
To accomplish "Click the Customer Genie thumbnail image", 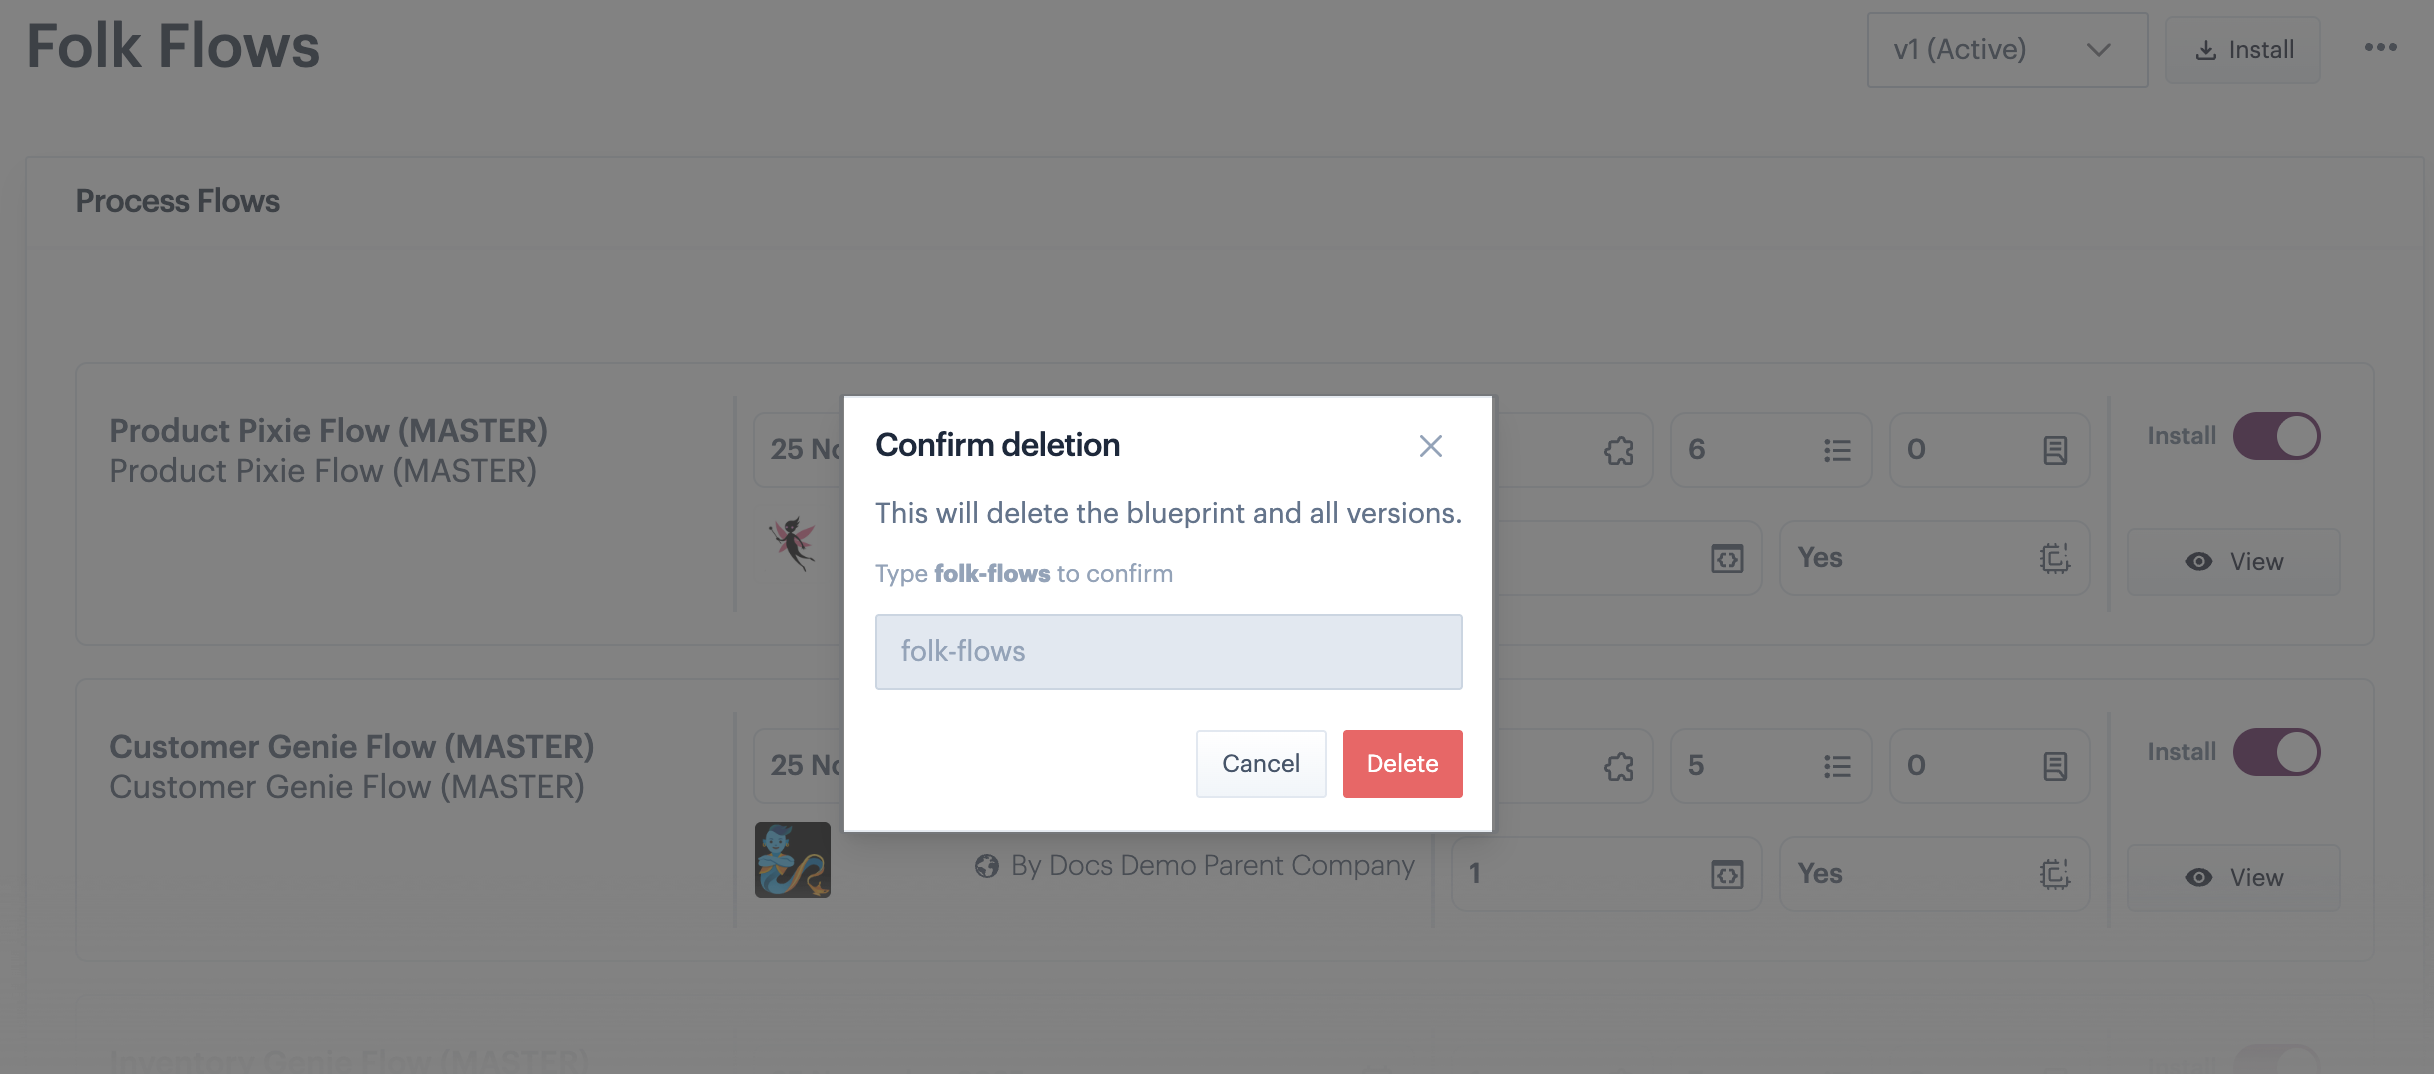I will 793,860.
